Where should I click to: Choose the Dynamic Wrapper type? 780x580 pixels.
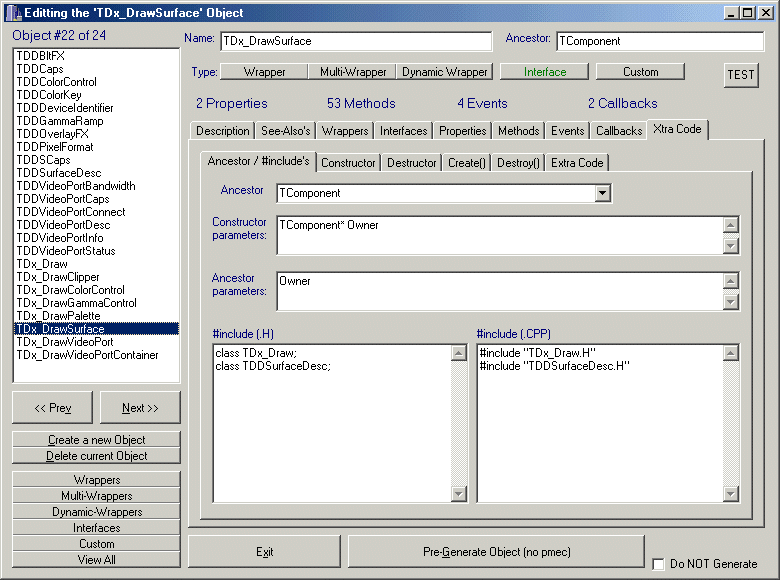(x=445, y=72)
